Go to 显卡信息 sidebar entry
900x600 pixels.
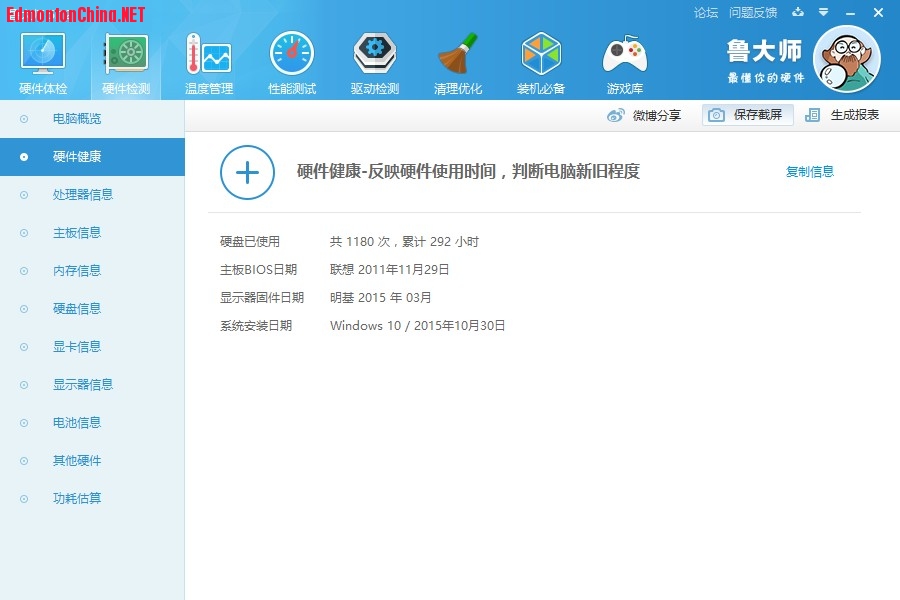pos(77,347)
